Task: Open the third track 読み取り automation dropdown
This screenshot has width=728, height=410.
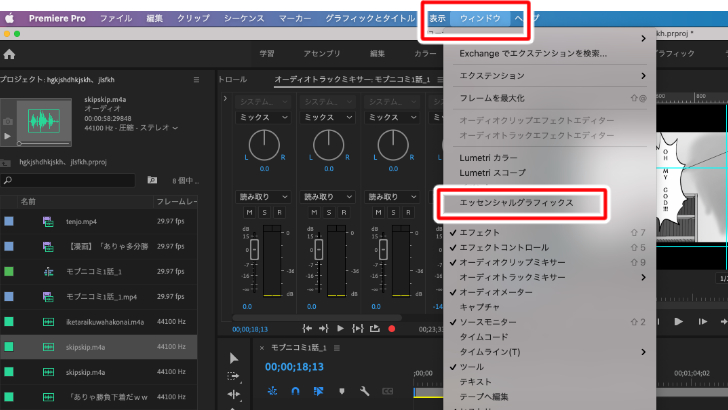Action: click(392, 197)
